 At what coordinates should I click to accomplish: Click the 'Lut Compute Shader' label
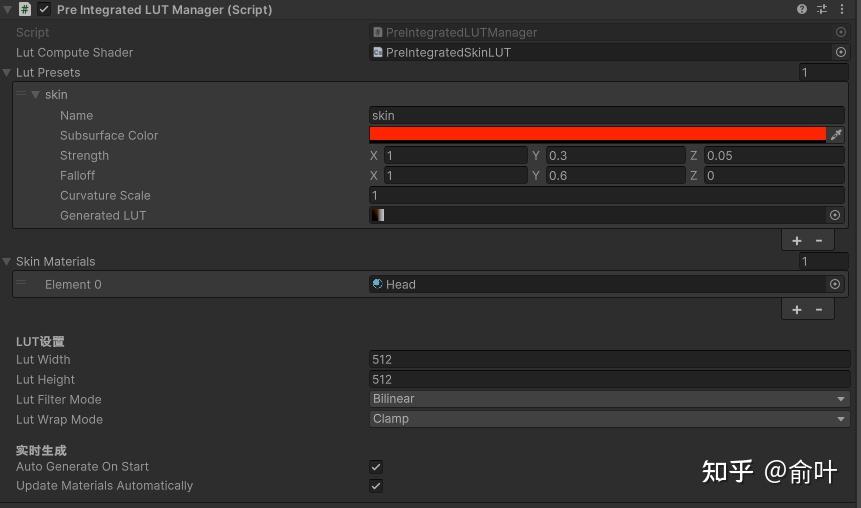tap(74, 53)
